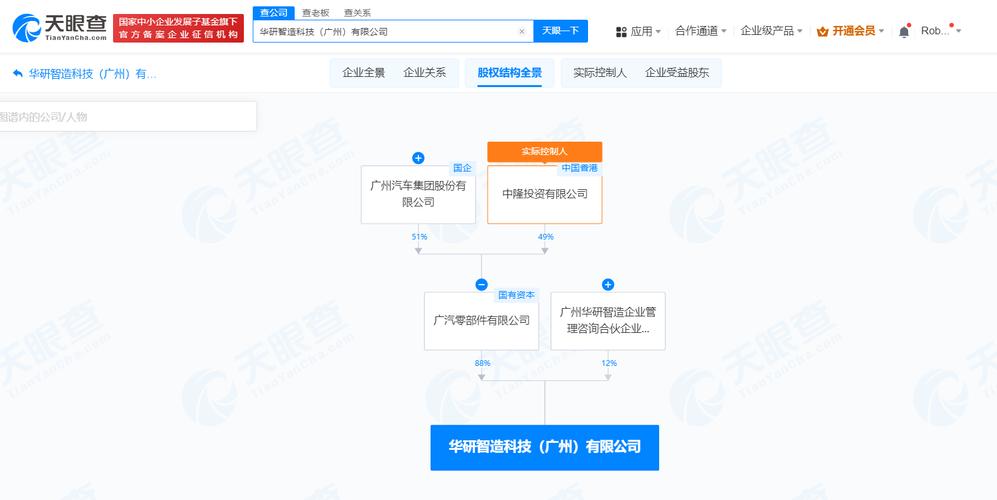997x500 pixels.
Task: Click the 广汽零部件有限公司 node
Action: [x=481, y=321]
